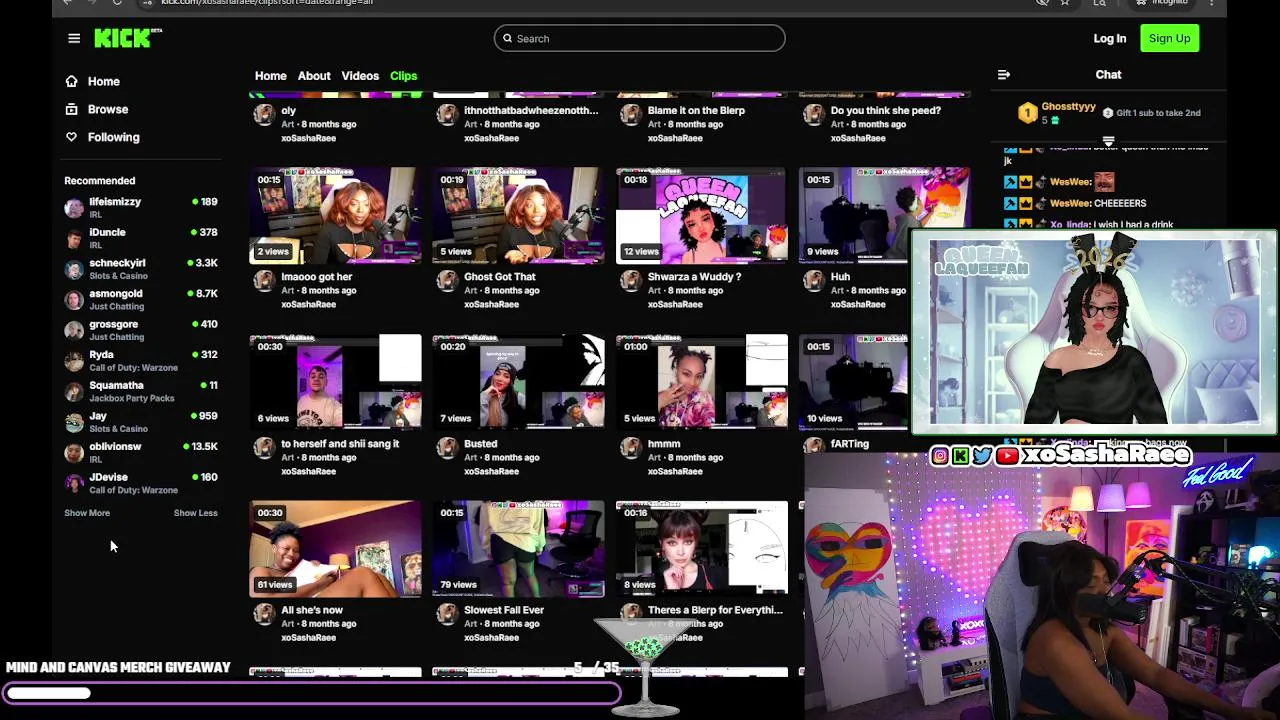Click avatar beside 'Busted' clip
Image resolution: width=1280 pixels, height=720 pixels.
[x=447, y=448]
